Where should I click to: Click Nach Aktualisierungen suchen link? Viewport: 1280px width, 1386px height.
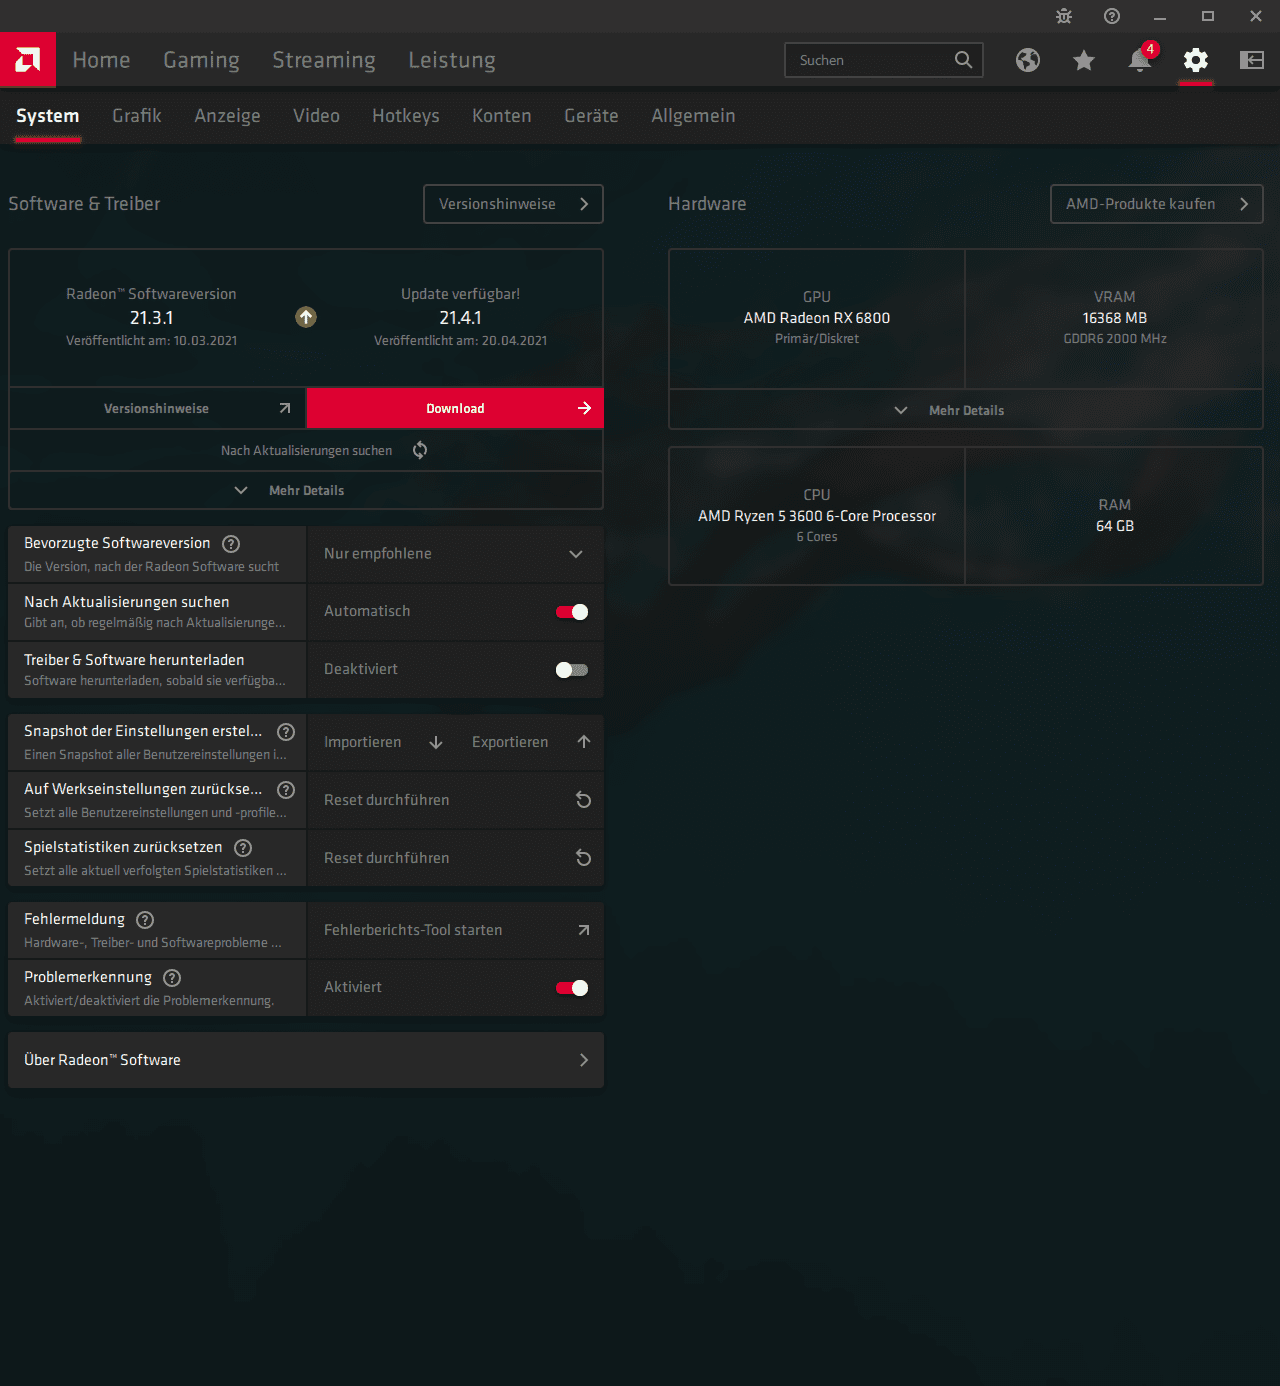[306, 451]
